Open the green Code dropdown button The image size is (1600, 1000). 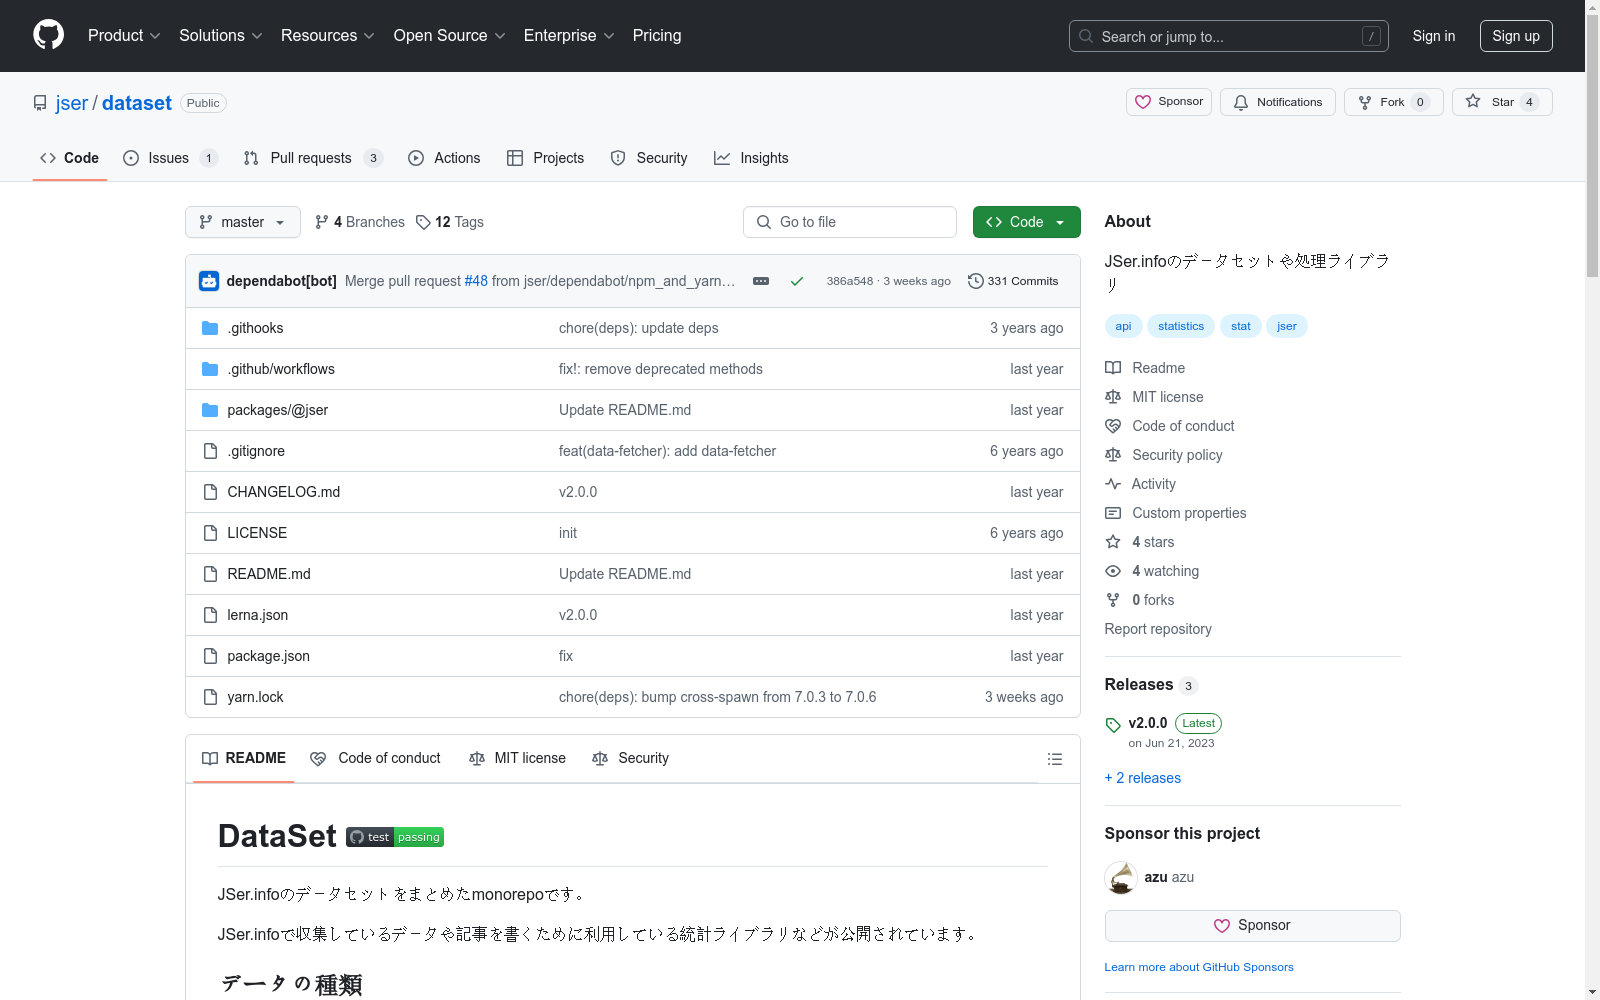1026,222
